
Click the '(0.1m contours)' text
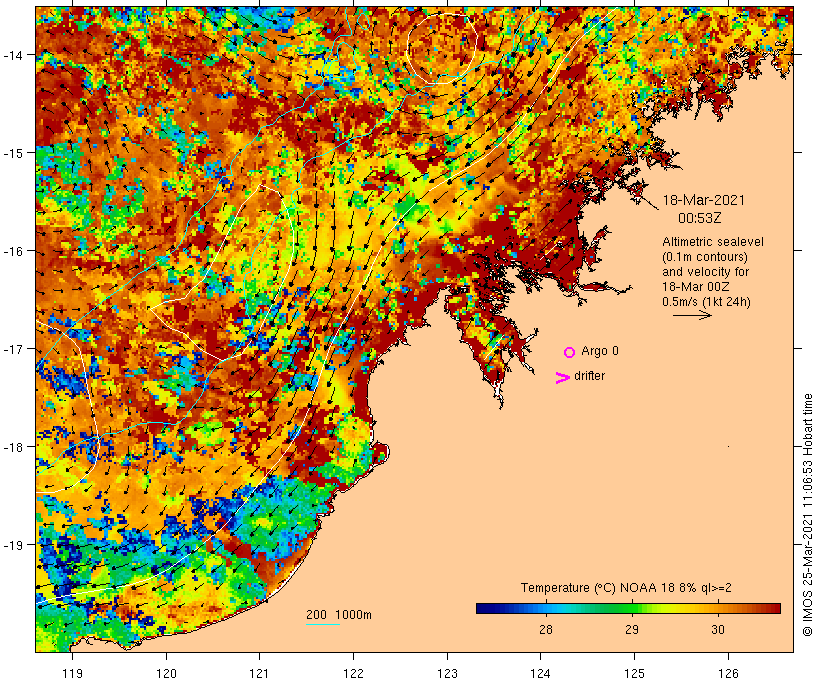click(705, 257)
